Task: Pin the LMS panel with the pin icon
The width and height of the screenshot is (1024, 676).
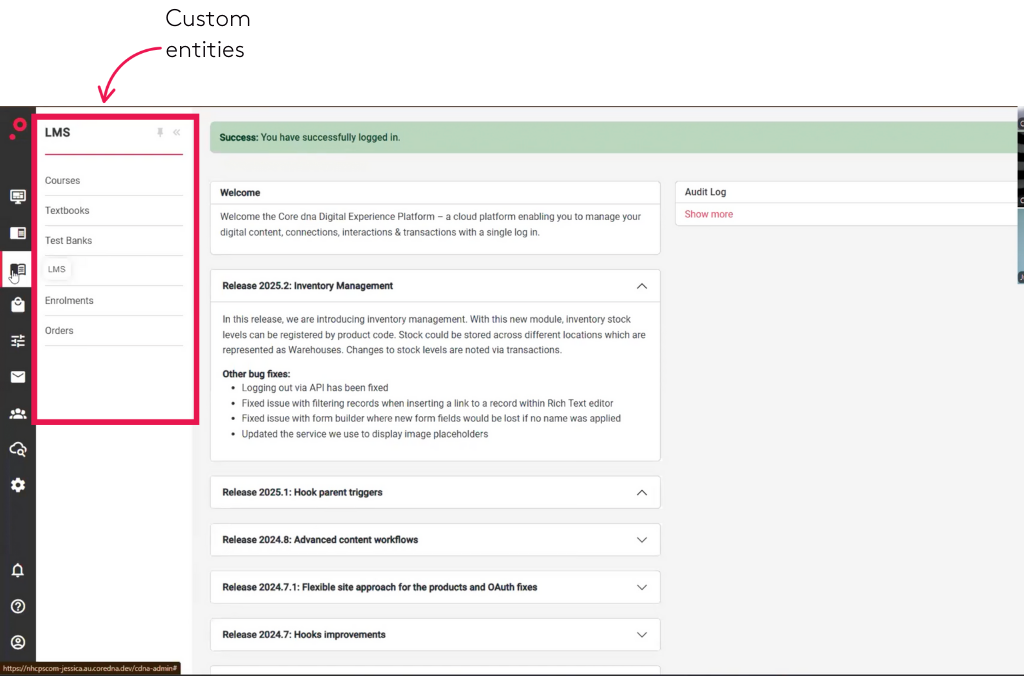Action: tap(159, 131)
